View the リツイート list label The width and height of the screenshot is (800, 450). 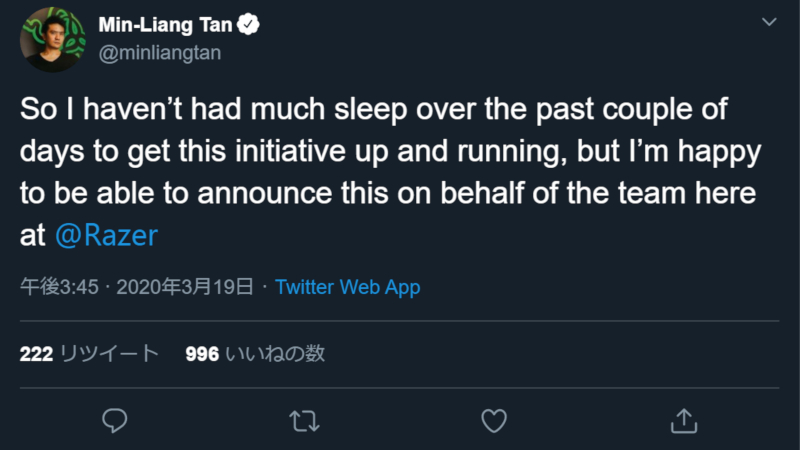click(x=109, y=354)
